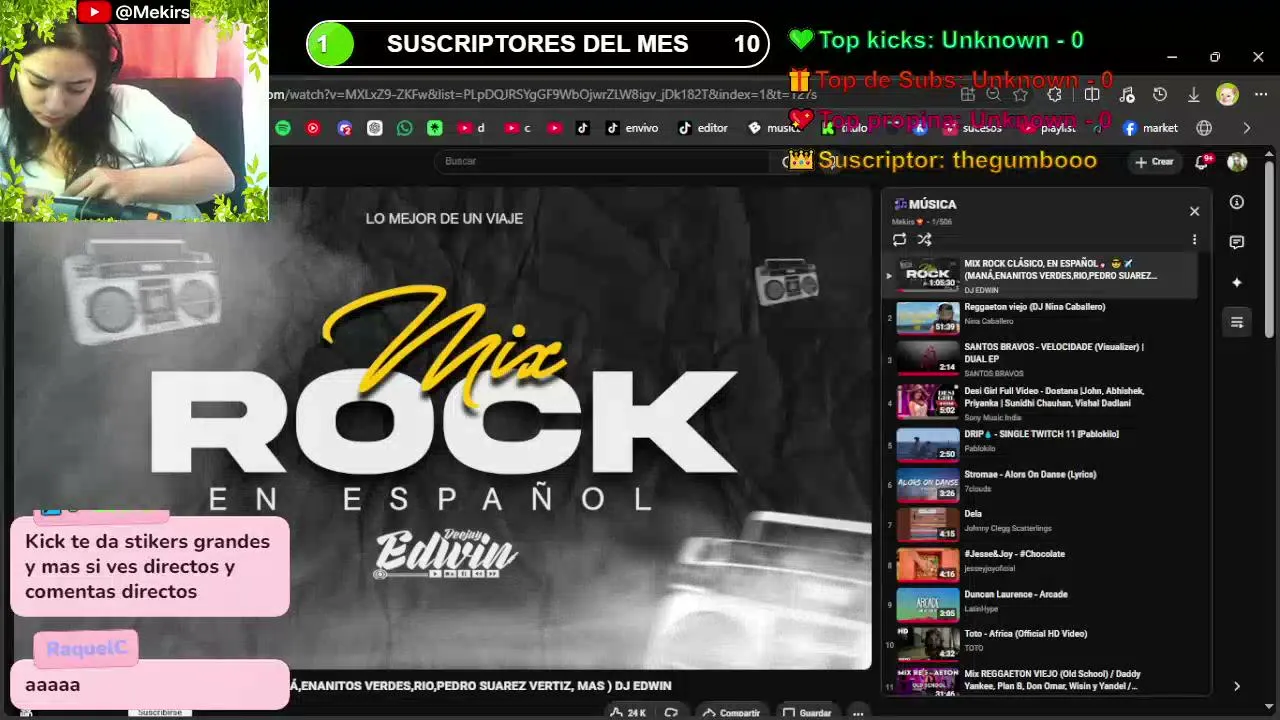The image size is (1280, 720).
Task: Open the browser split screen icon
Action: tap(1092, 95)
